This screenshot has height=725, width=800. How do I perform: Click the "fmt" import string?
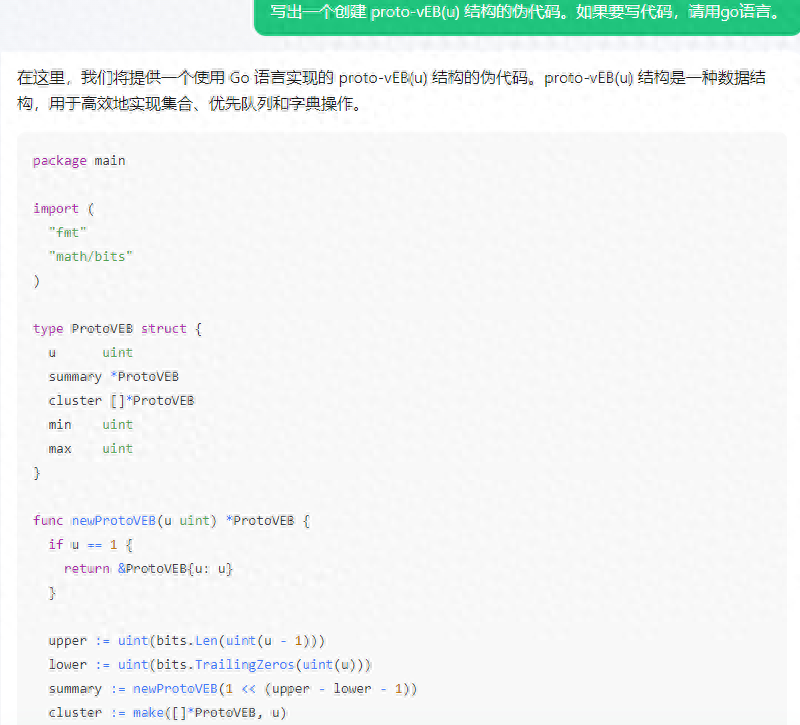click(68, 233)
